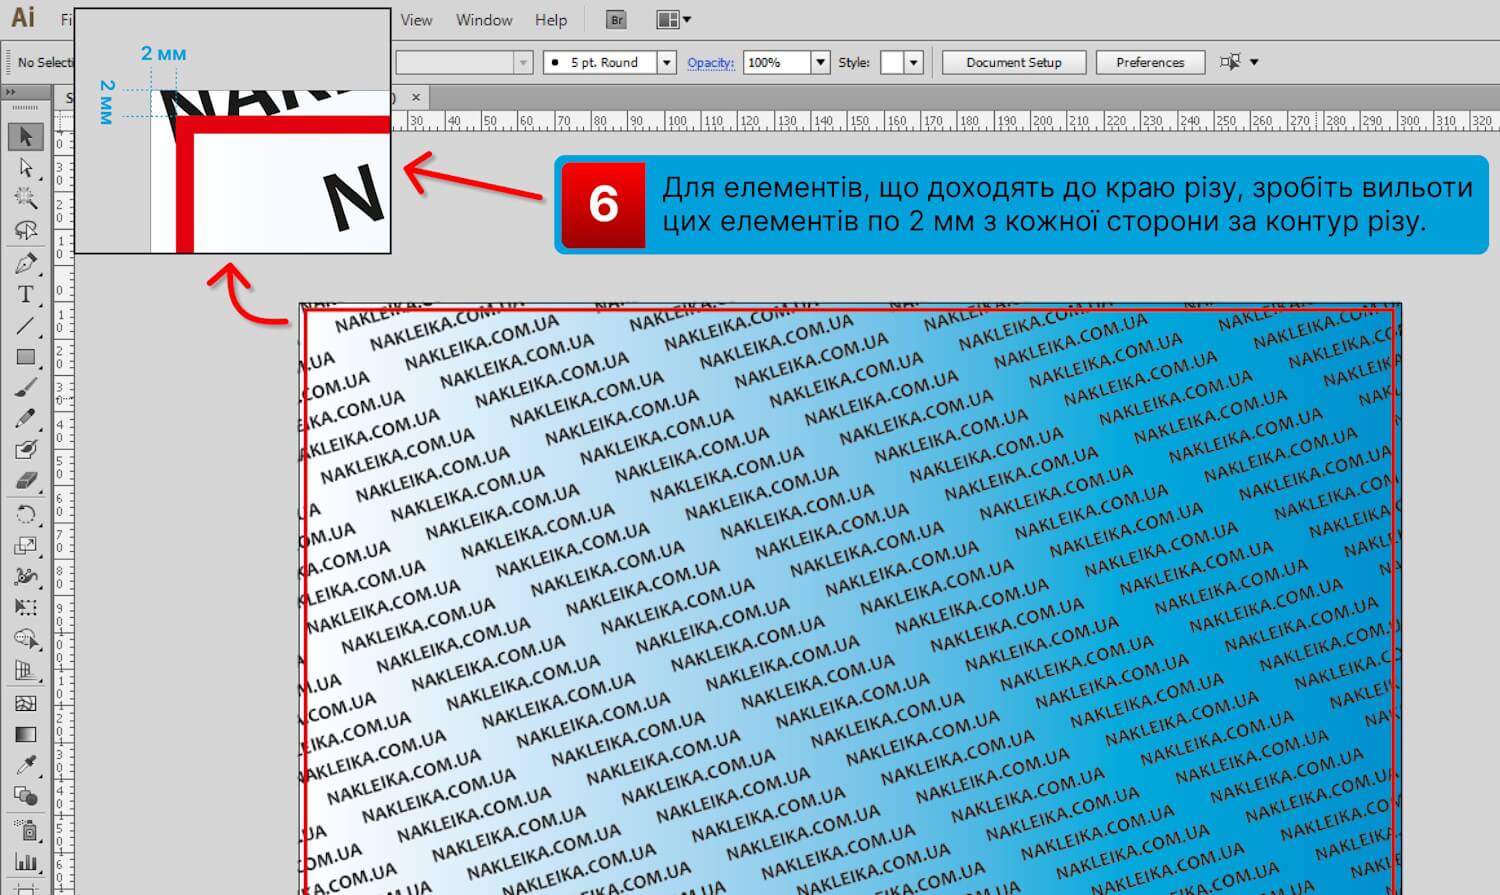The height and width of the screenshot is (895, 1500).
Task: Click the Document Setup button
Action: click(1014, 62)
